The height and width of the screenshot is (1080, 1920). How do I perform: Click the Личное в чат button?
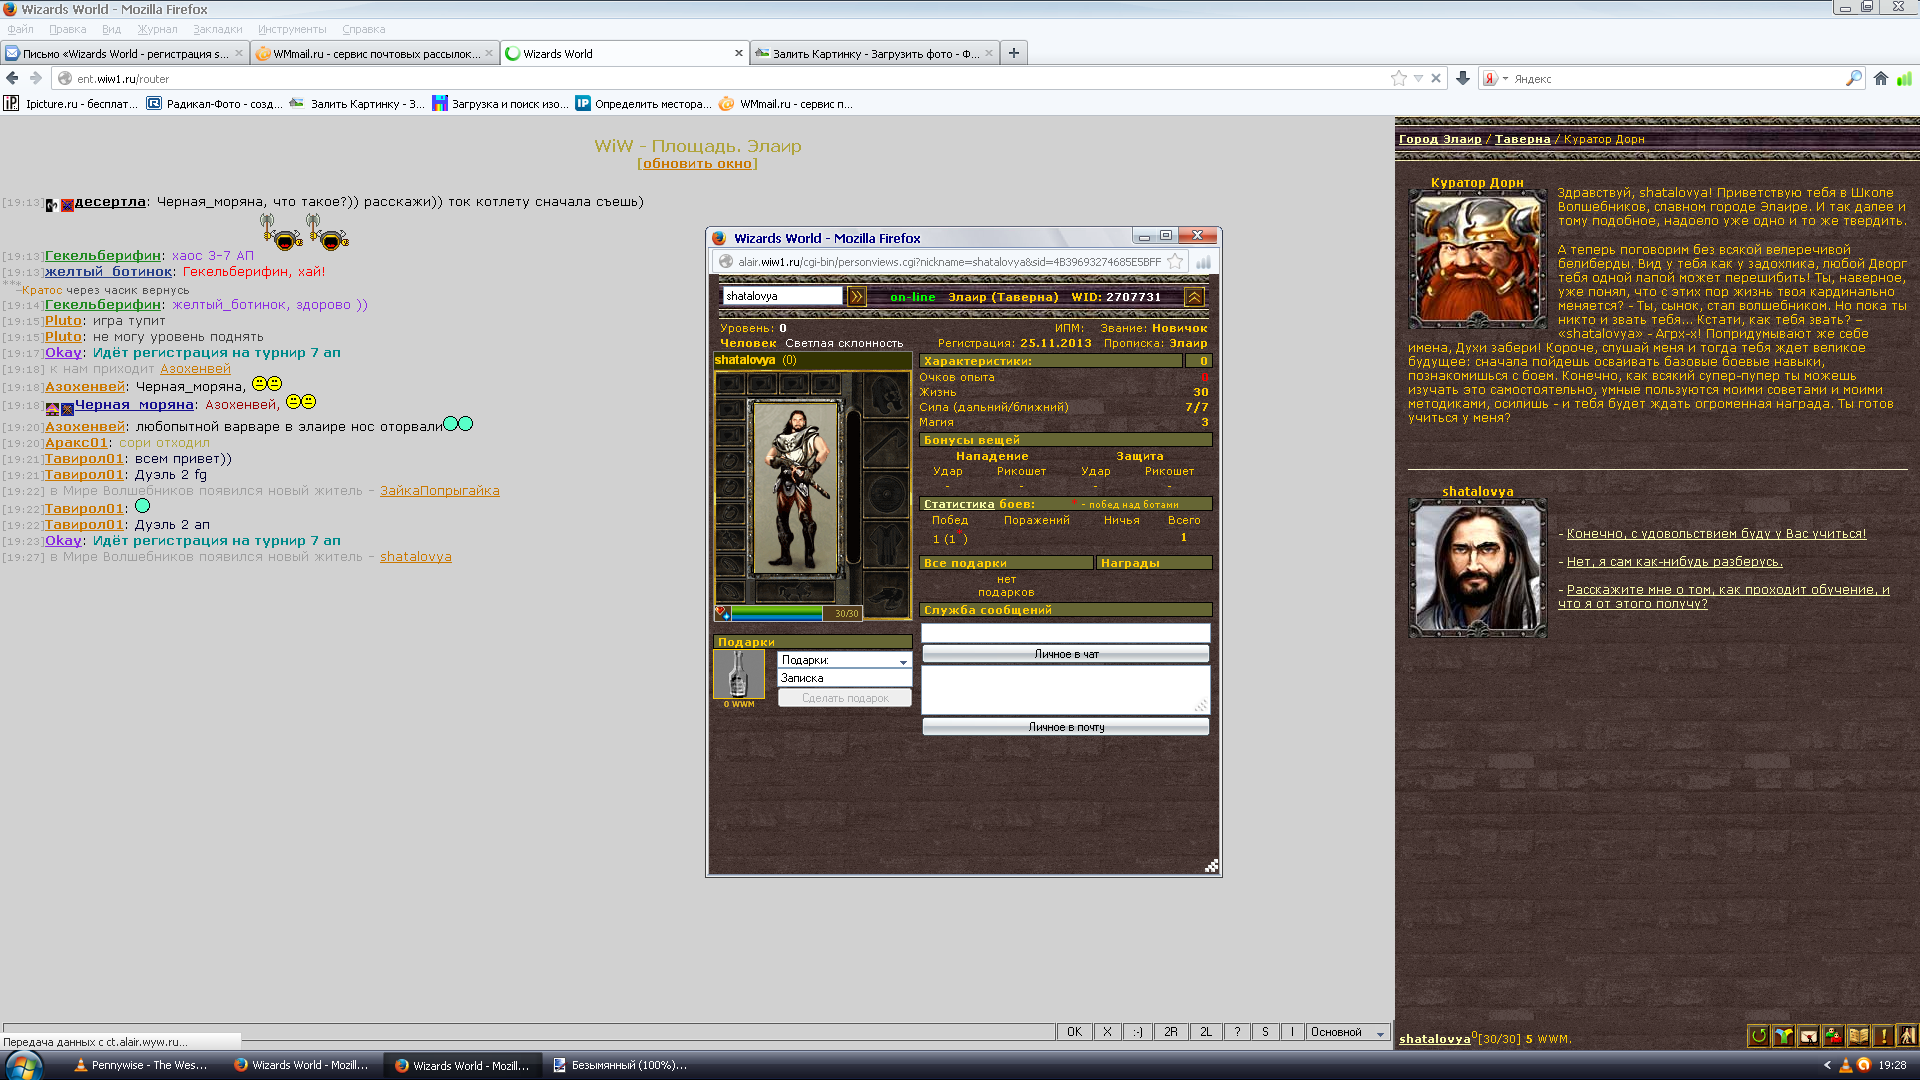pyautogui.click(x=1065, y=654)
